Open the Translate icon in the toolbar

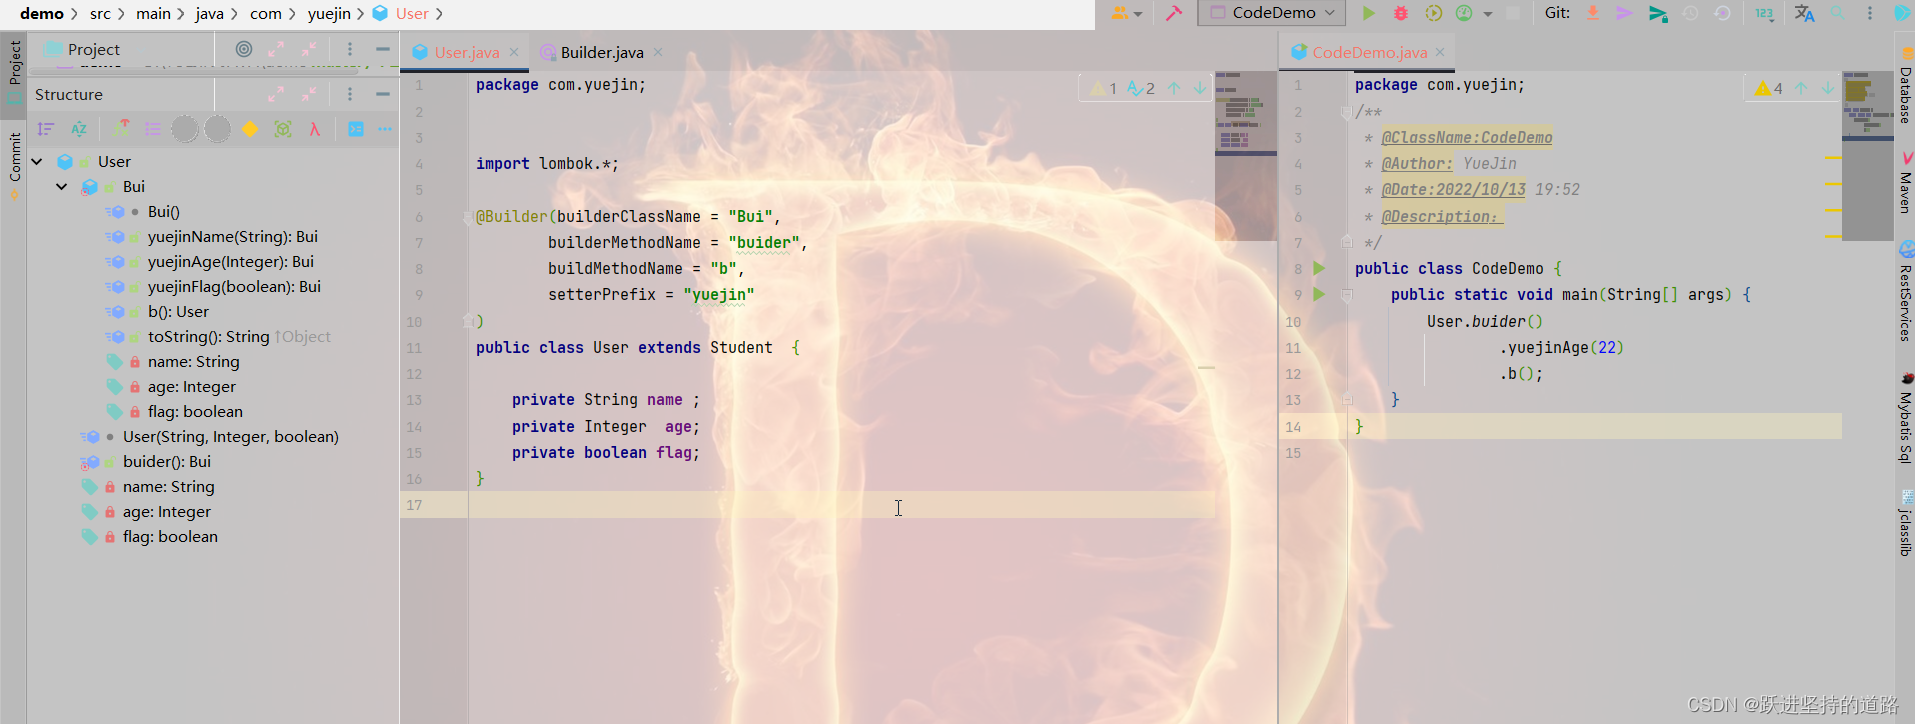tap(1804, 13)
